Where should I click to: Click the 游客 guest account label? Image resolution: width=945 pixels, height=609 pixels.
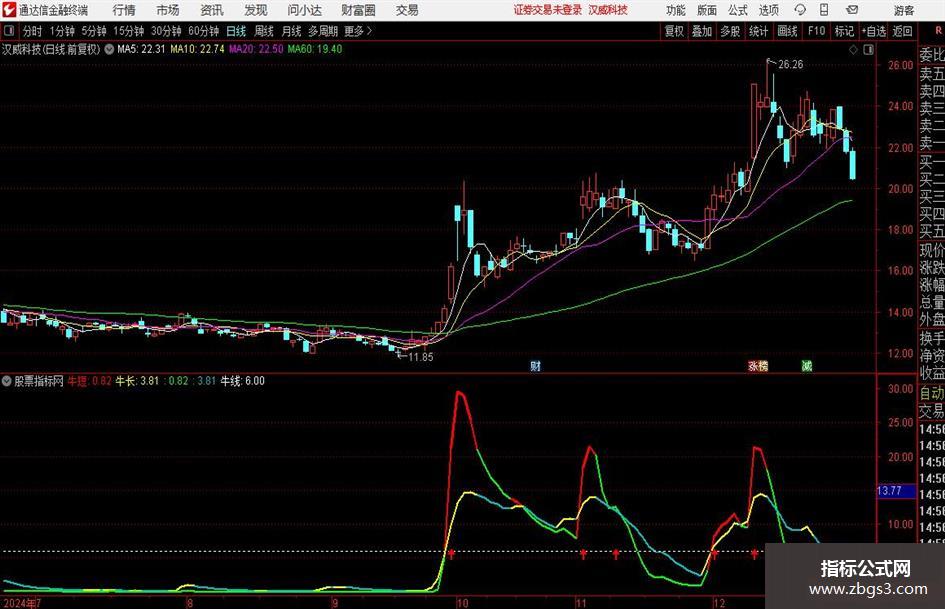tap(903, 10)
